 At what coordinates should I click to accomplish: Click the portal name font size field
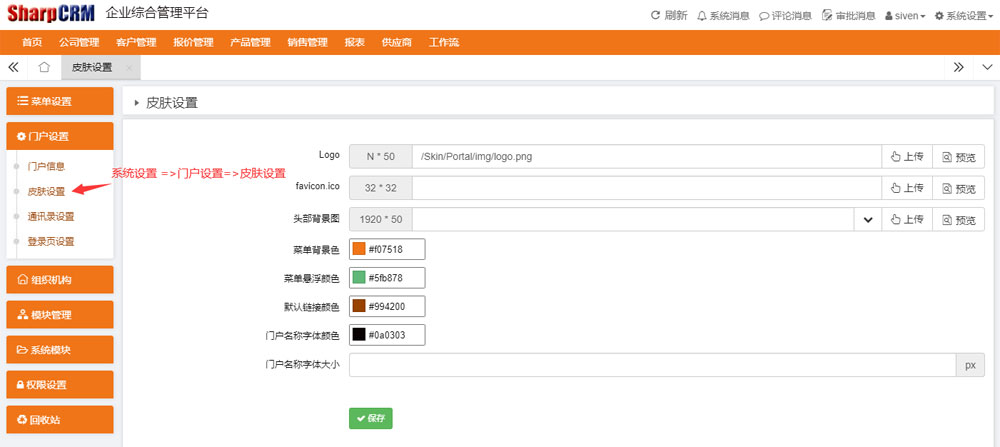click(x=652, y=365)
